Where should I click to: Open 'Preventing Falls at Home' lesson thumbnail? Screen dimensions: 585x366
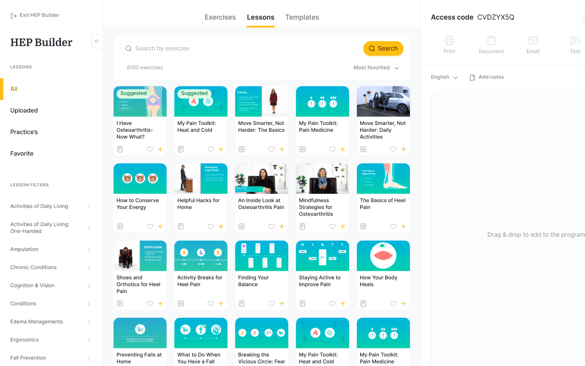point(140,333)
